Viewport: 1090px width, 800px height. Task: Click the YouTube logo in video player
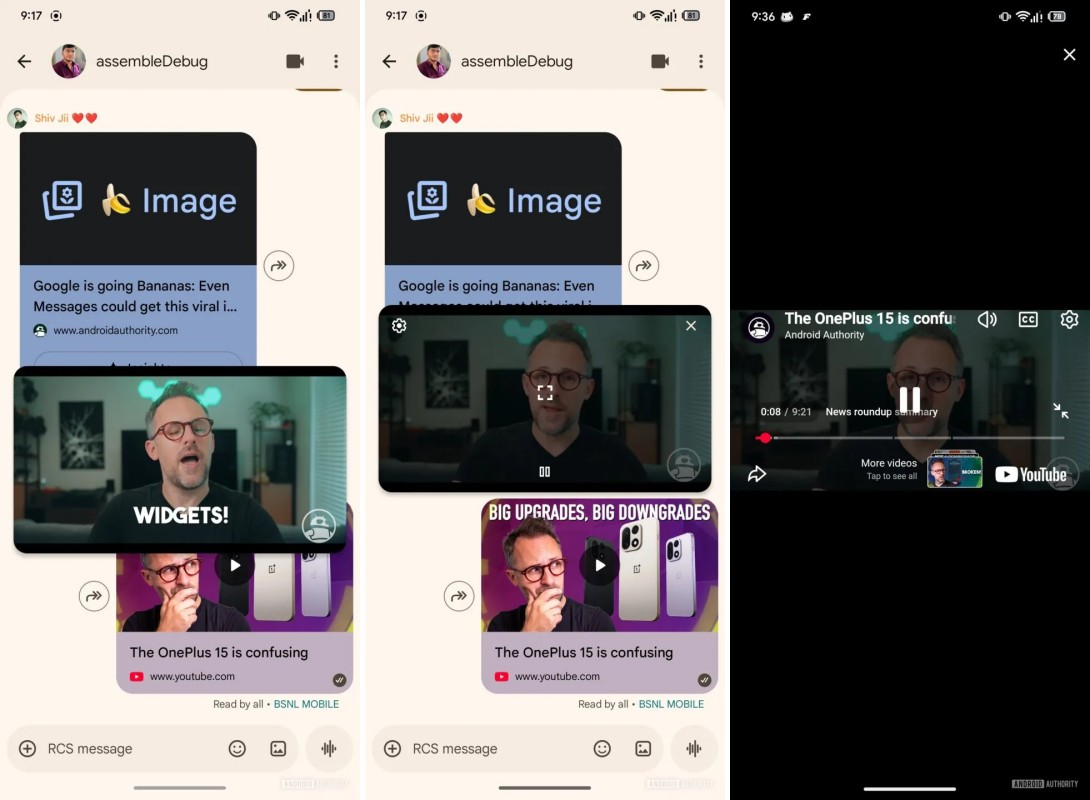point(1030,475)
